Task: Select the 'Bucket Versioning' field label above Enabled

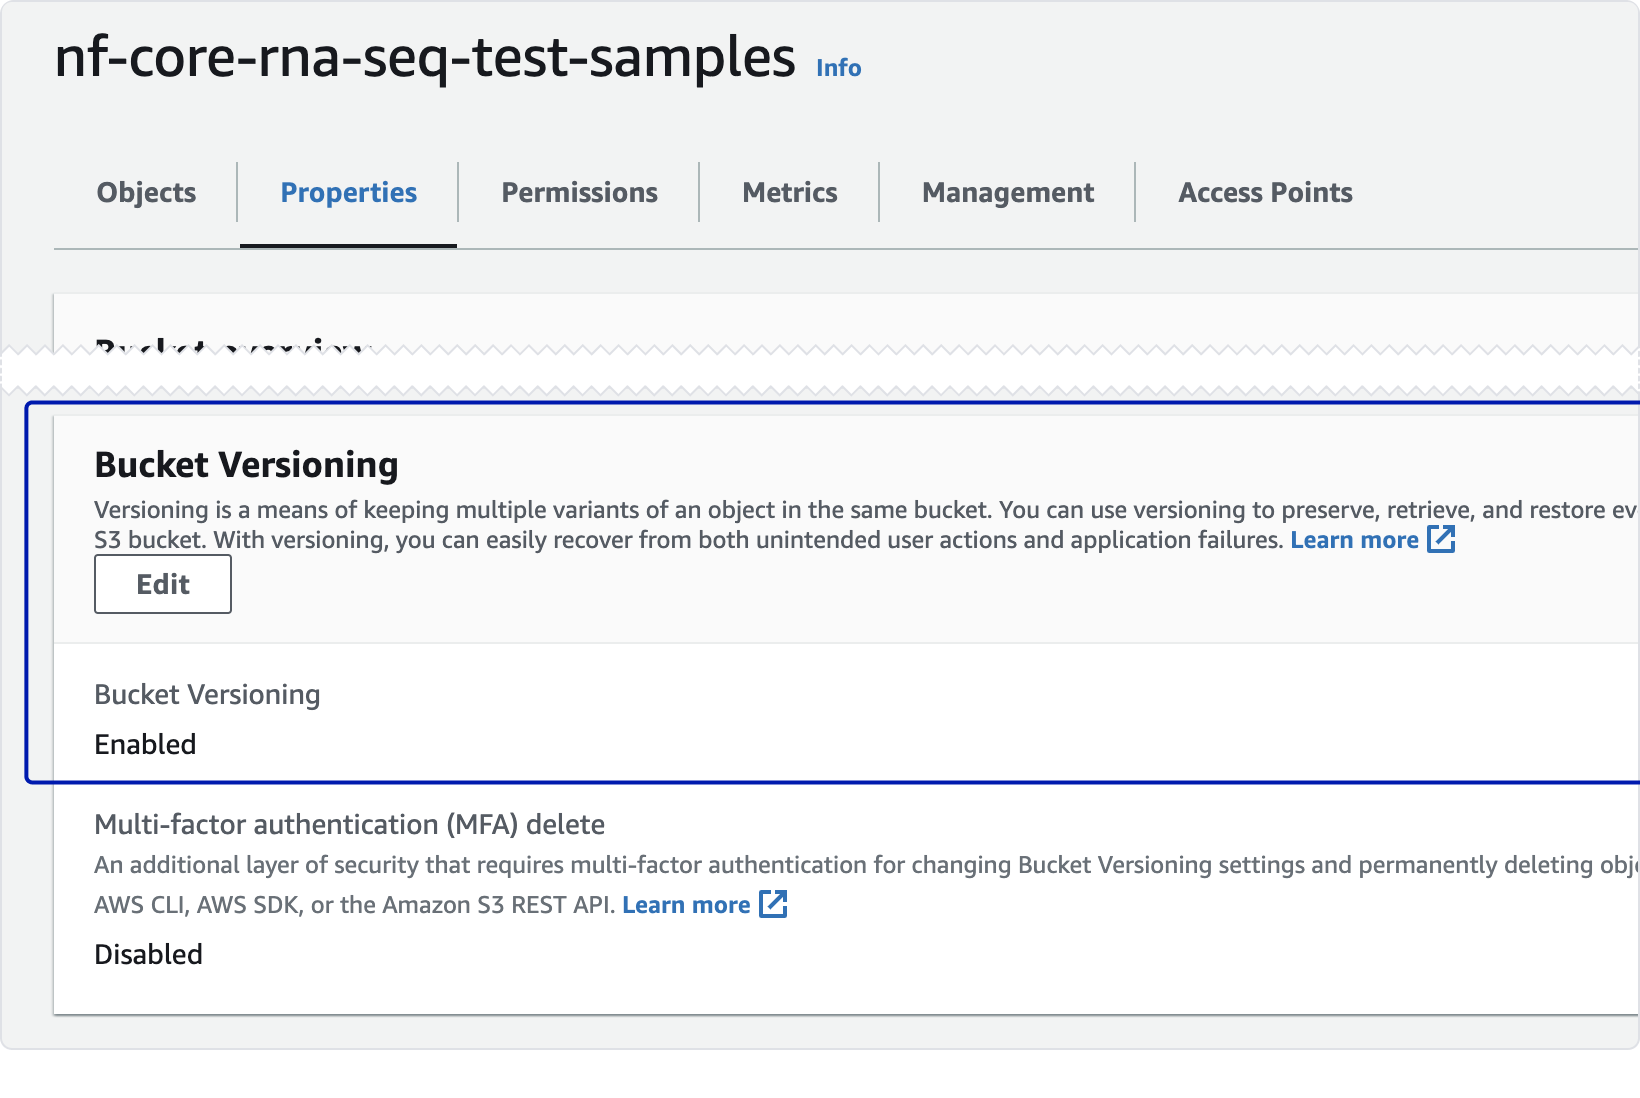Action: (207, 695)
